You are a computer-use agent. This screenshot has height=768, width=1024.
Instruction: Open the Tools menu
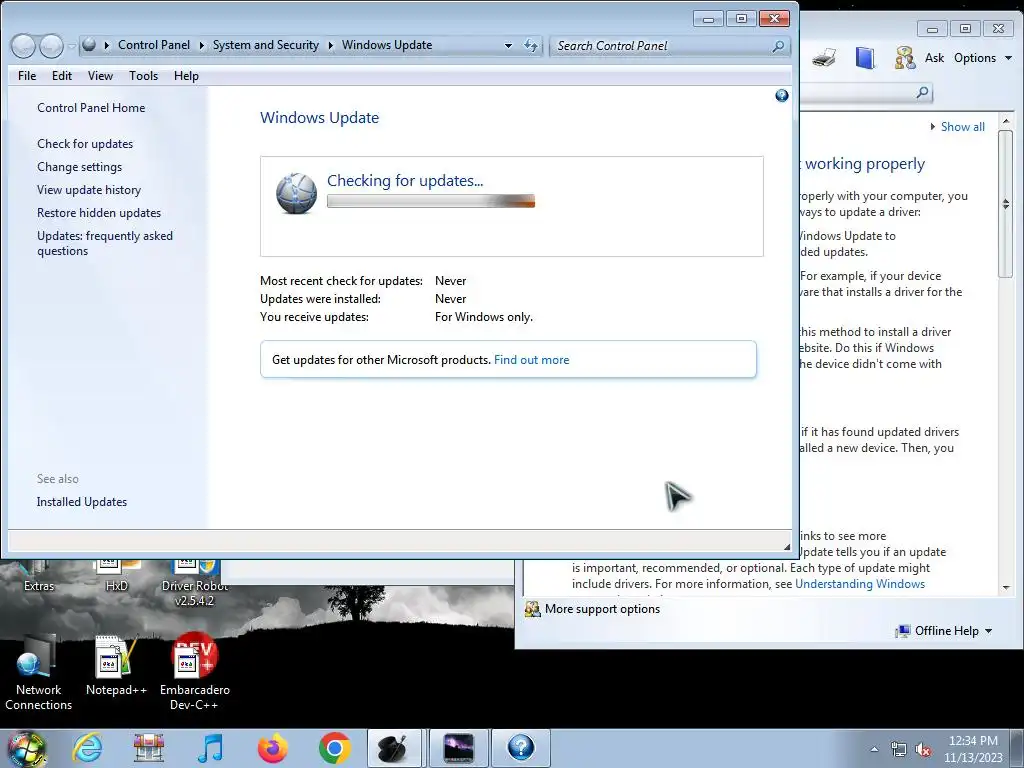144,76
